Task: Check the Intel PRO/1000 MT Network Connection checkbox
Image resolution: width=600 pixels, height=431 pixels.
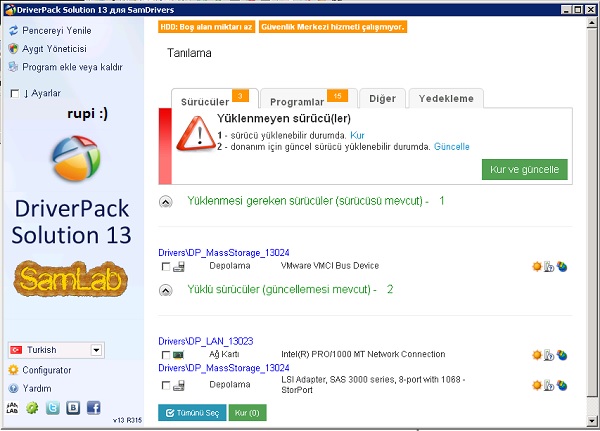Action: coord(166,355)
